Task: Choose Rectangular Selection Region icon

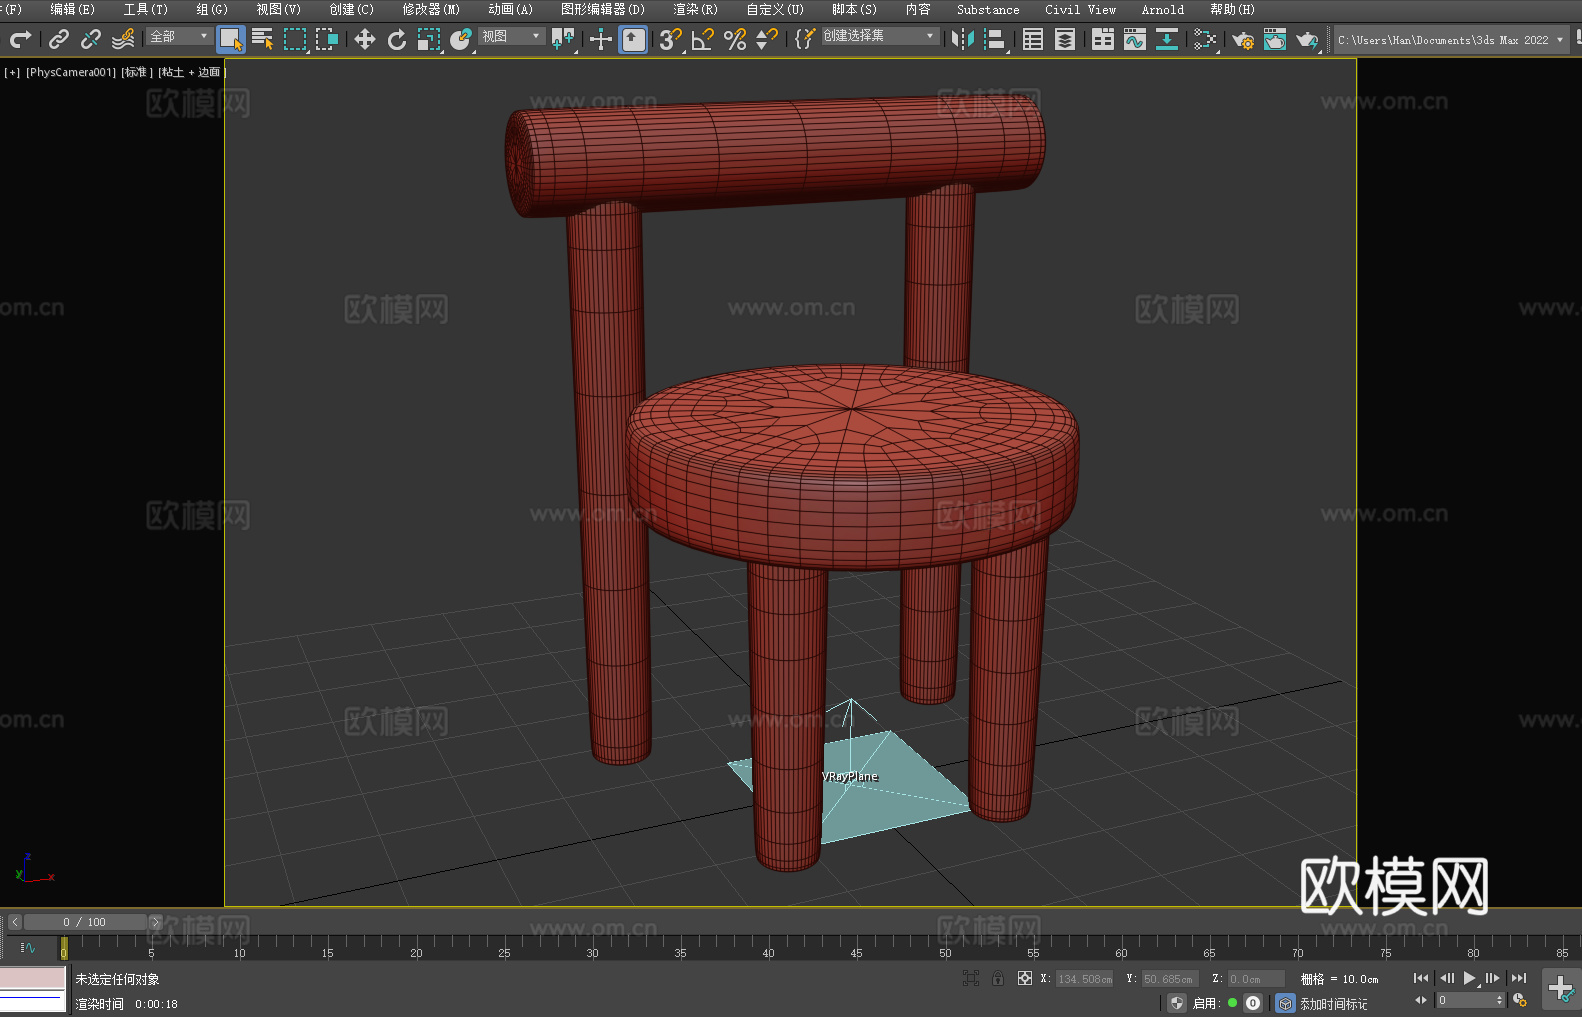Action: pos(295,40)
